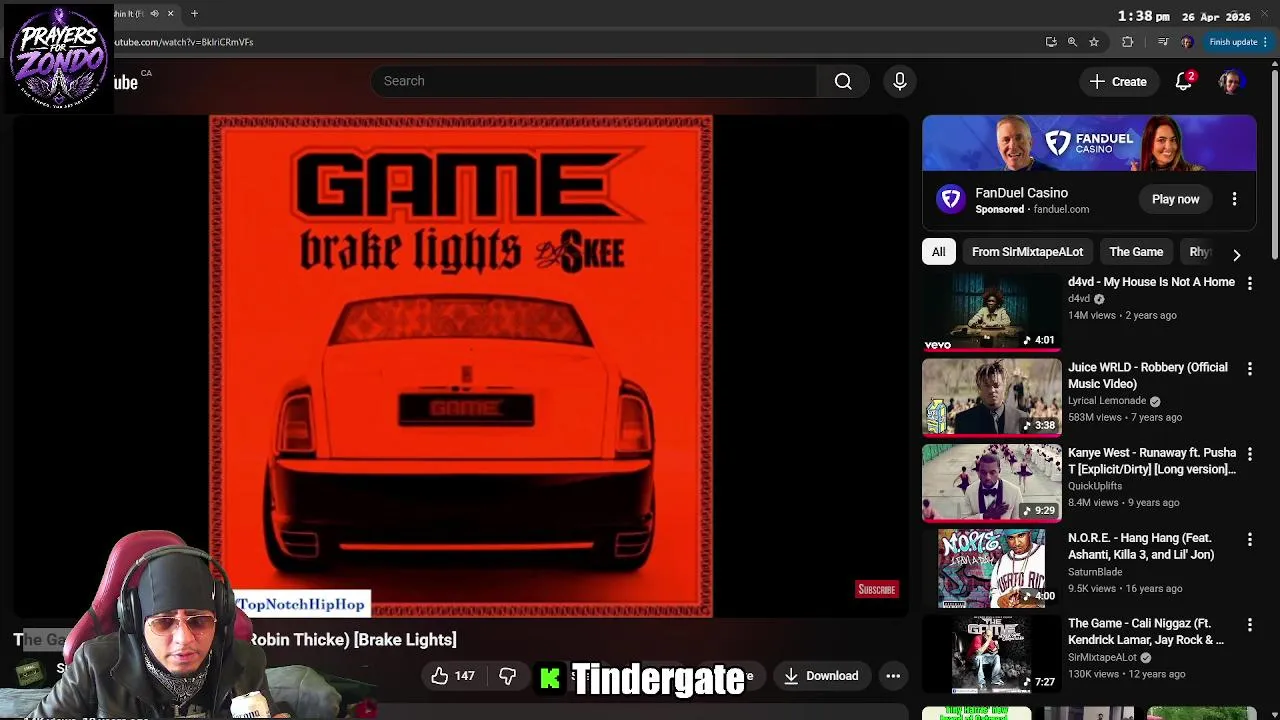Open Kanye West Runaway thumbnail

click(x=991, y=483)
